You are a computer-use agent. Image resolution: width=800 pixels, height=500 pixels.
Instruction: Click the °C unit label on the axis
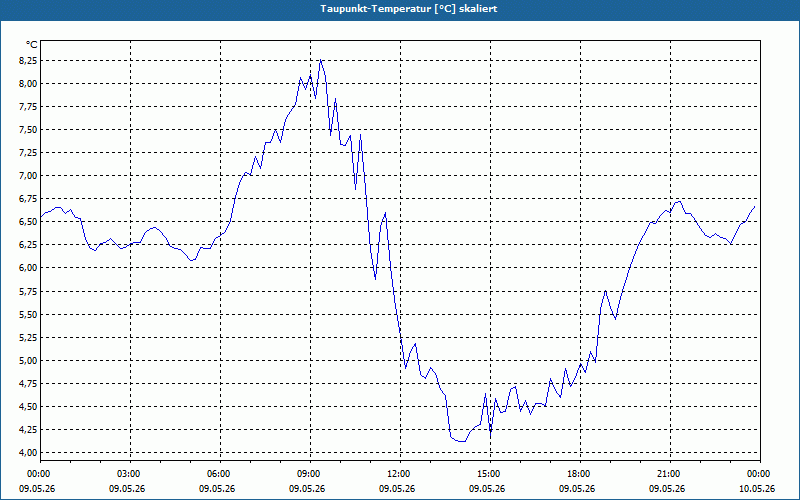pos(31,45)
